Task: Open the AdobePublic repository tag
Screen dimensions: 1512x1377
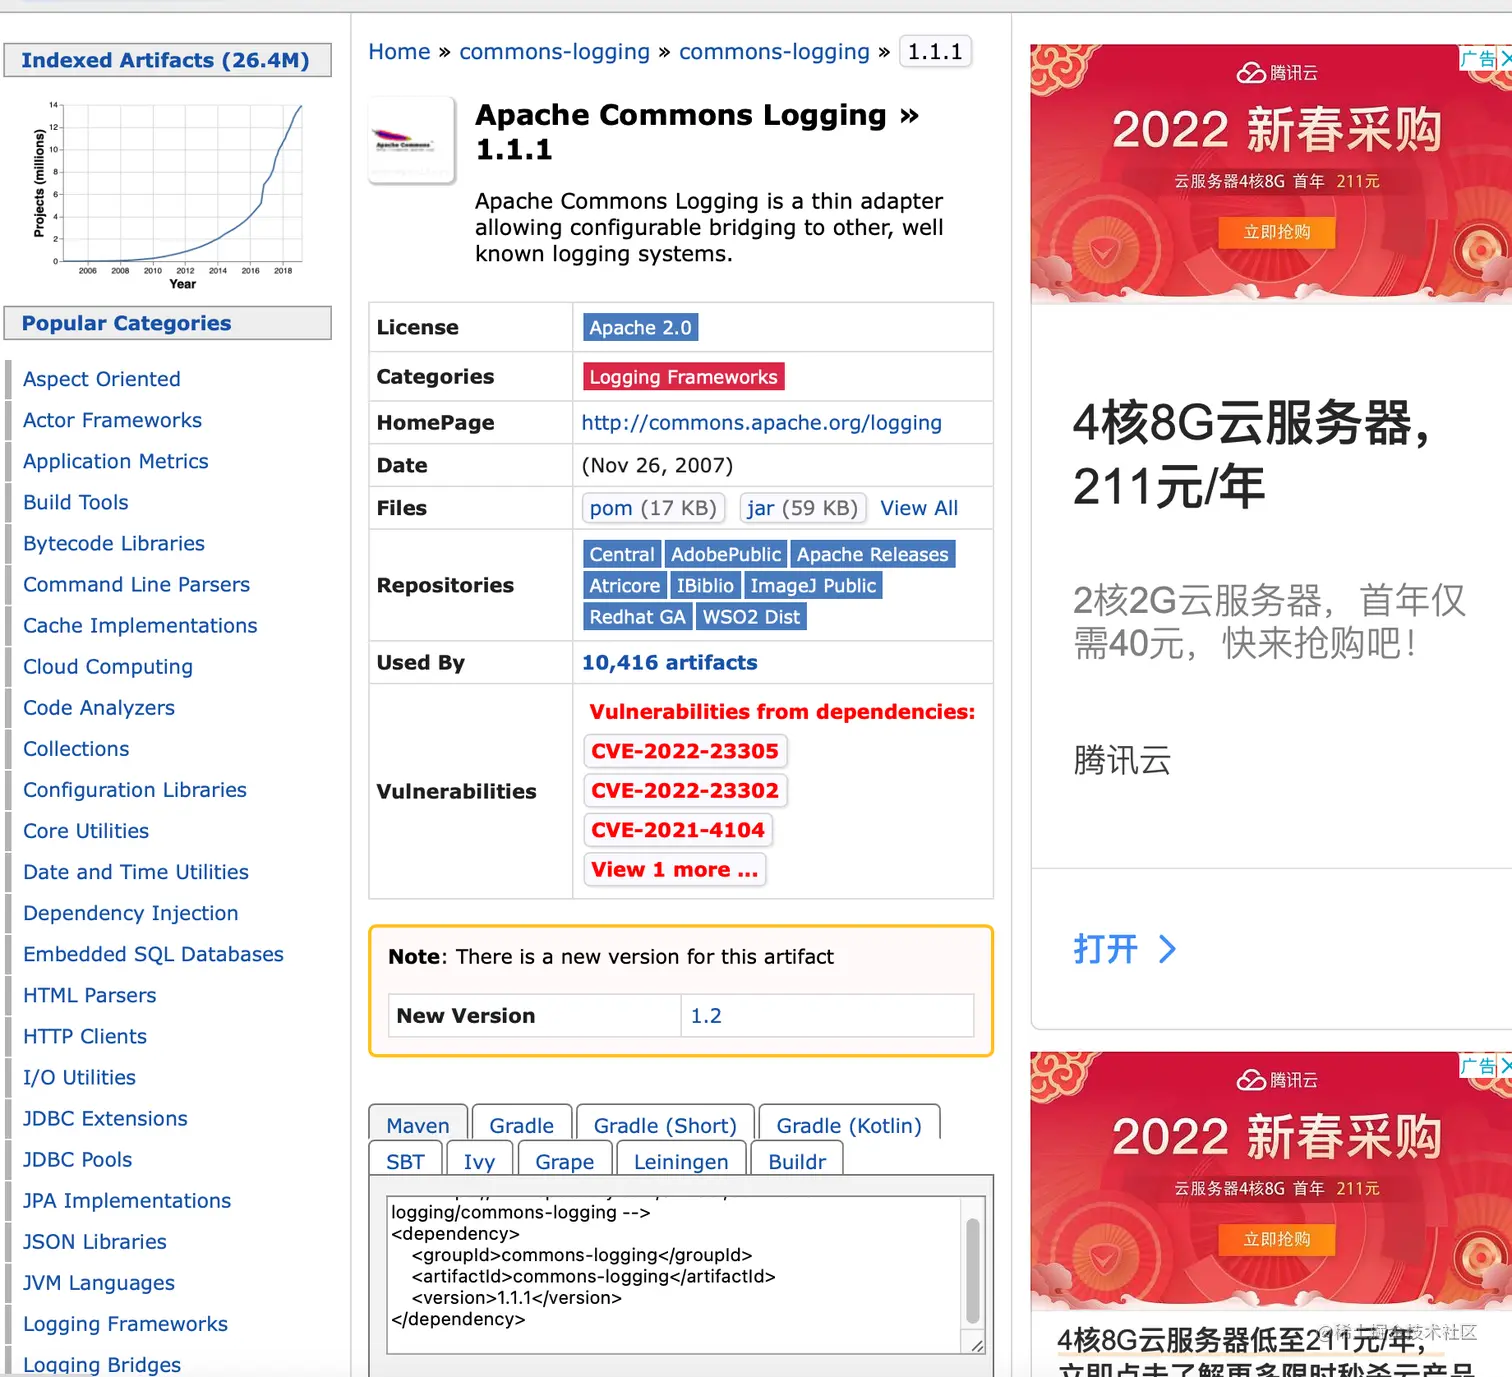Action: (x=725, y=554)
